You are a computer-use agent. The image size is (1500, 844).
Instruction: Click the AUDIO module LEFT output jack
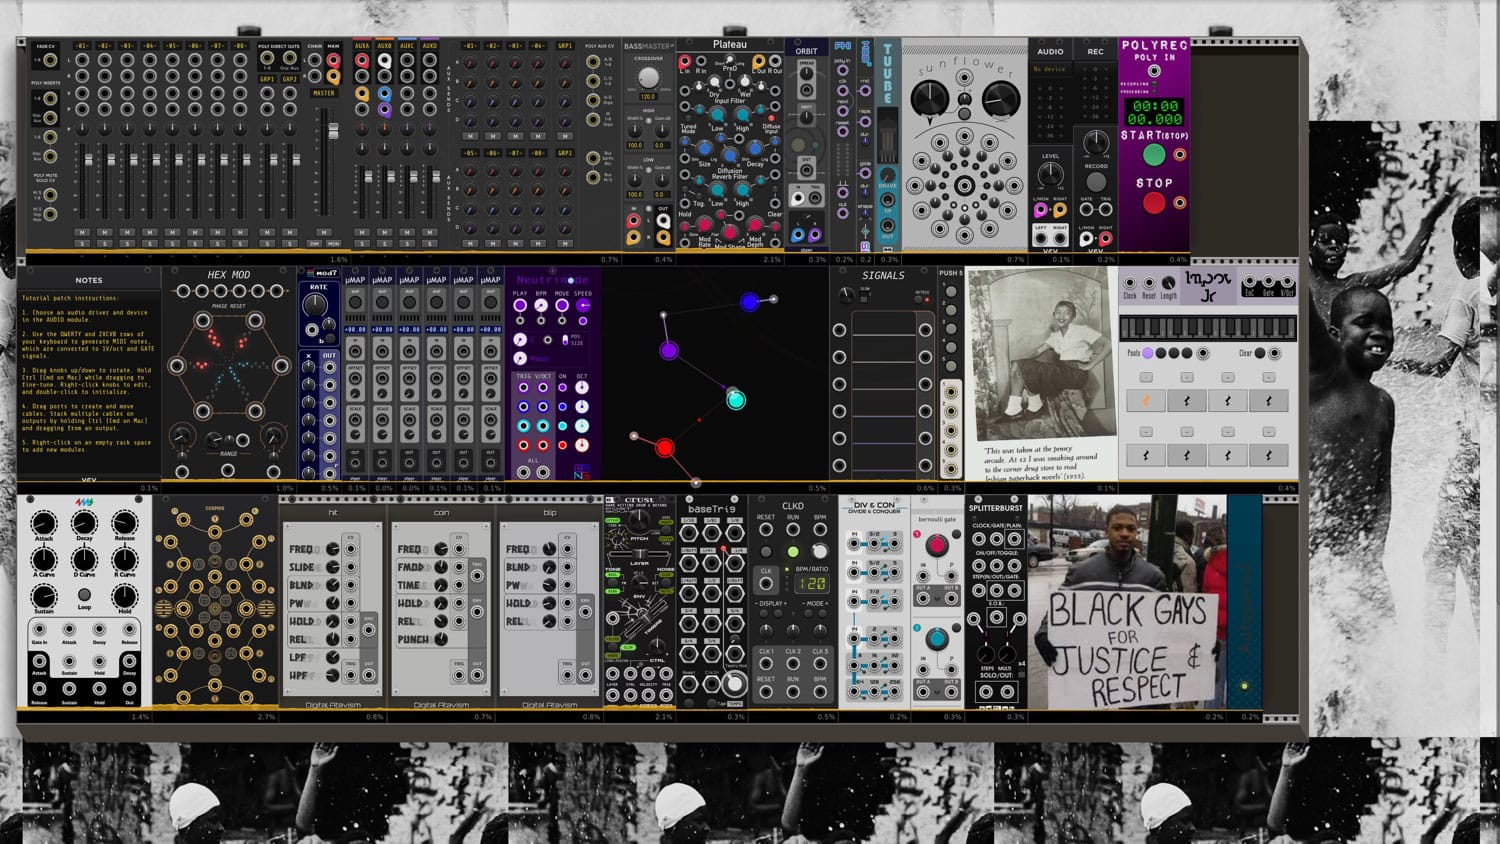[1040, 238]
